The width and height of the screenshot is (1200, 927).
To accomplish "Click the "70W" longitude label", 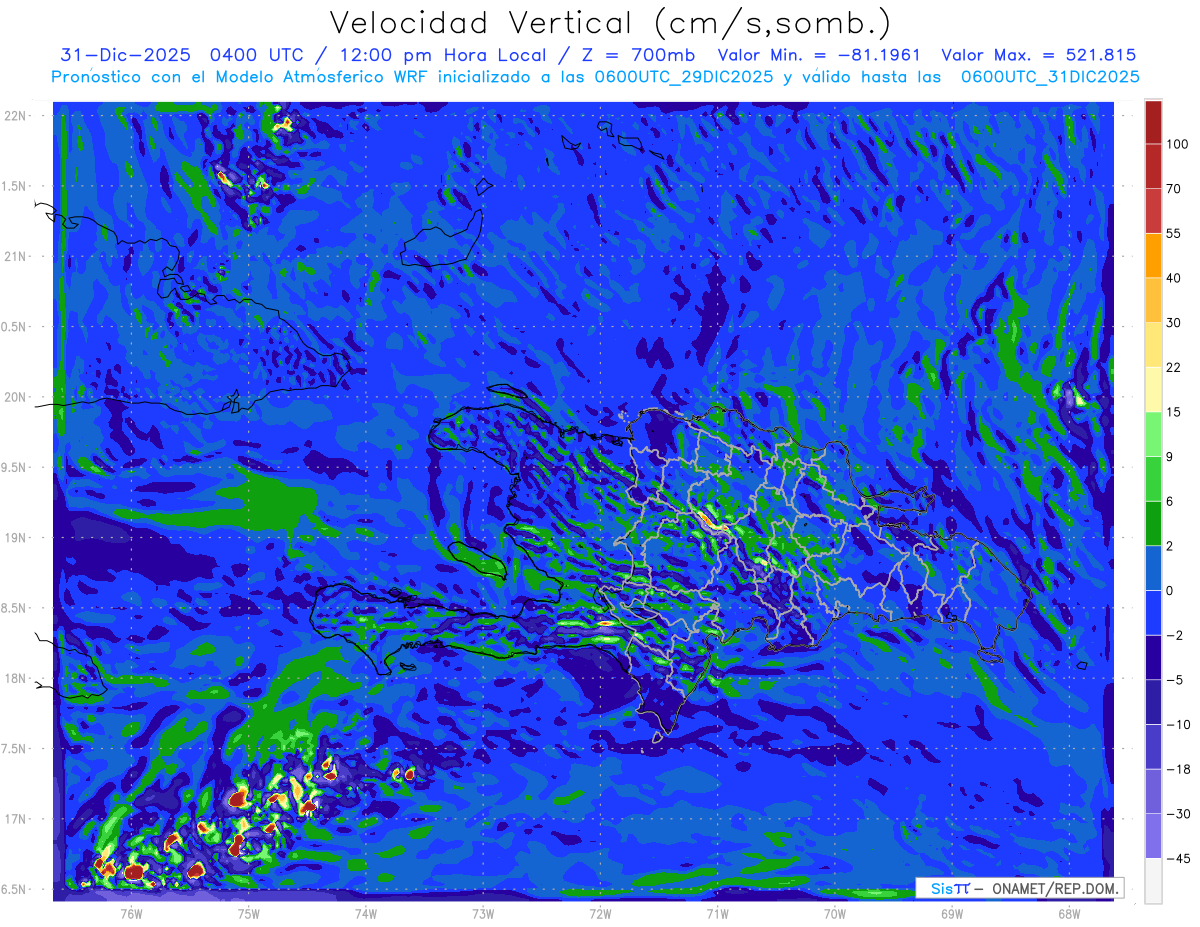I will coord(835,913).
